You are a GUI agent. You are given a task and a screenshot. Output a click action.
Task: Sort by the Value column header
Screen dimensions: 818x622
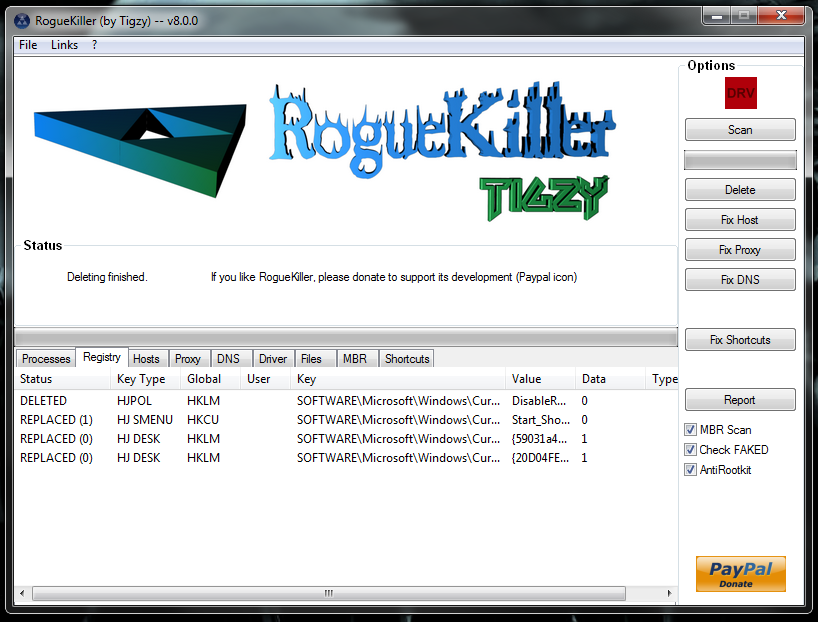tap(540, 379)
